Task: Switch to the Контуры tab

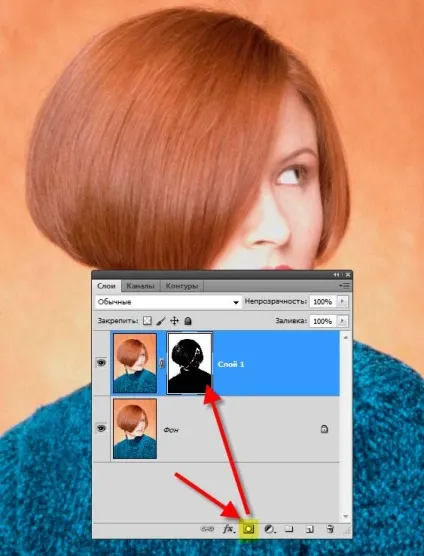Action: (182, 286)
